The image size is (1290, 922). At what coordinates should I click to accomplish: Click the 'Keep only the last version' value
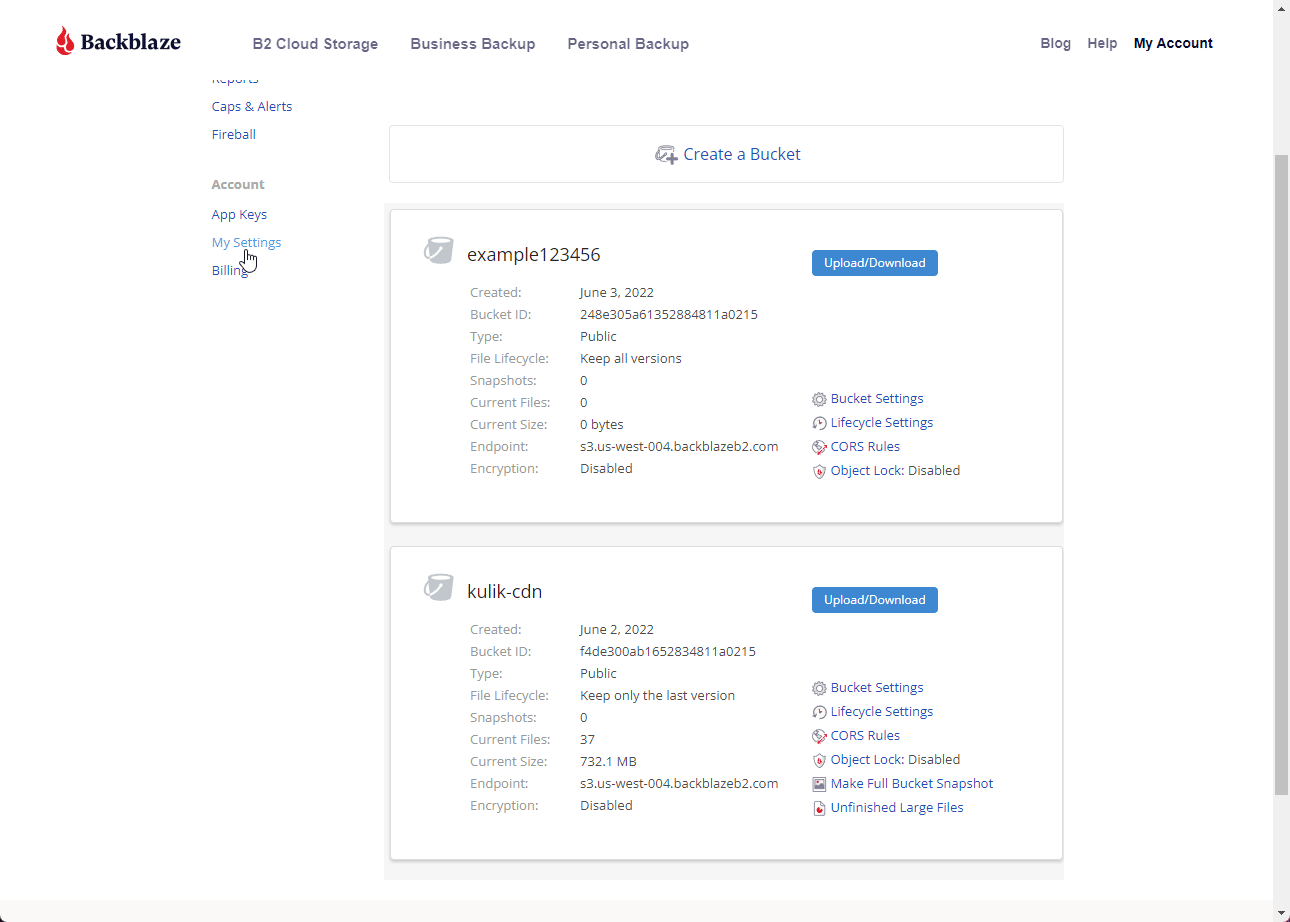coord(657,695)
